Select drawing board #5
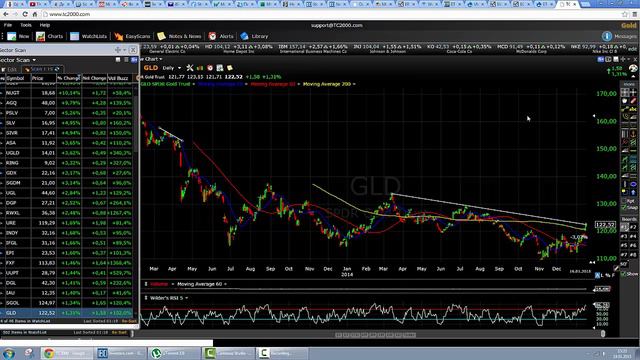 pyautogui.click(x=624, y=245)
